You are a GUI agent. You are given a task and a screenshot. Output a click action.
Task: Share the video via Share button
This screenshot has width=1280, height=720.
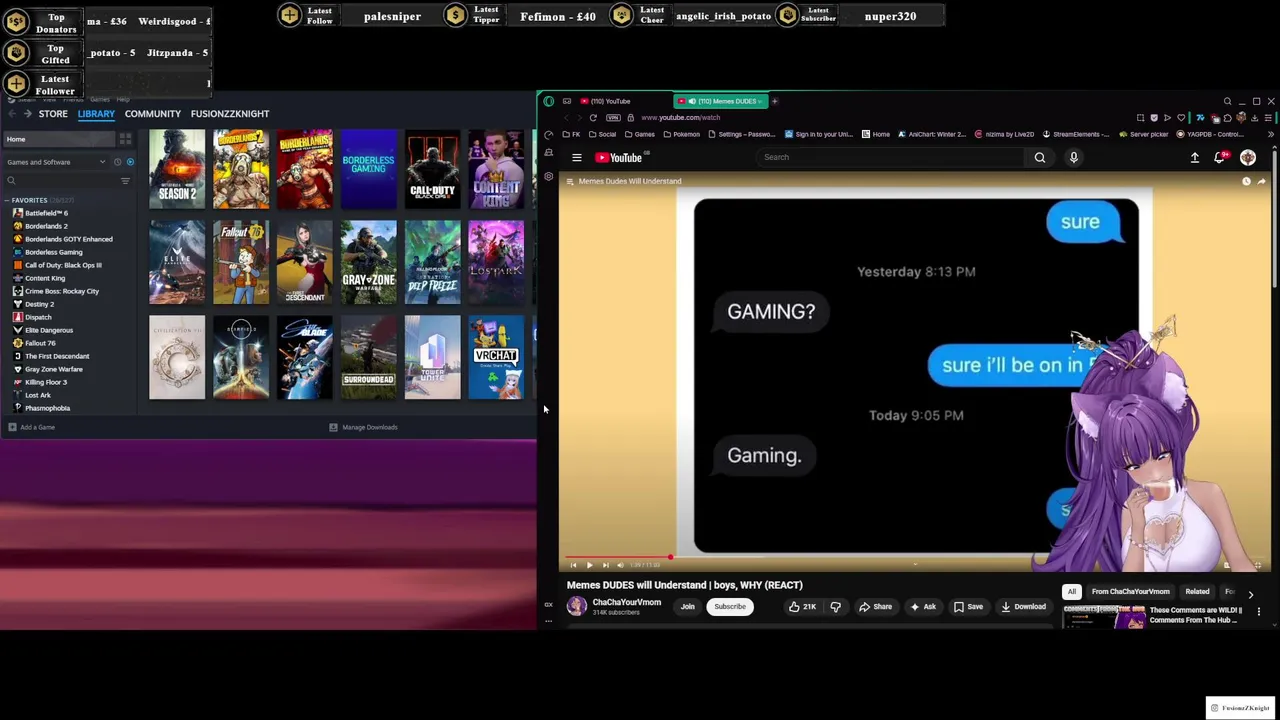[875, 607]
